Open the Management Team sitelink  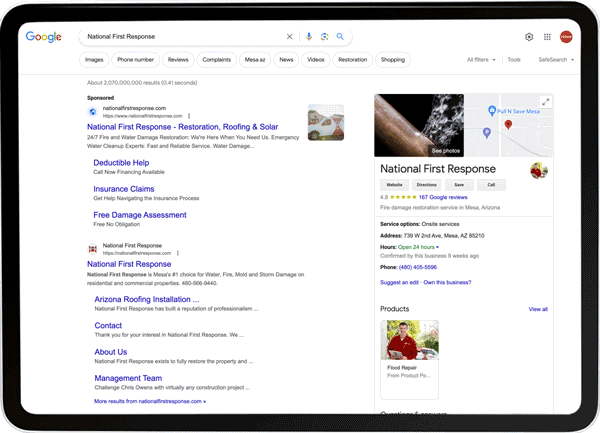(128, 378)
